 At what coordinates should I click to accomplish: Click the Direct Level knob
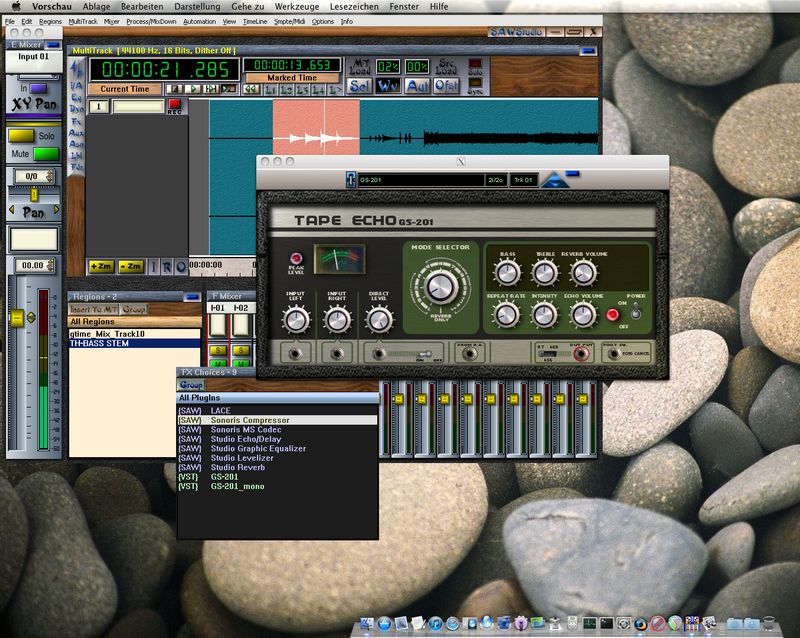click(379, 320)
